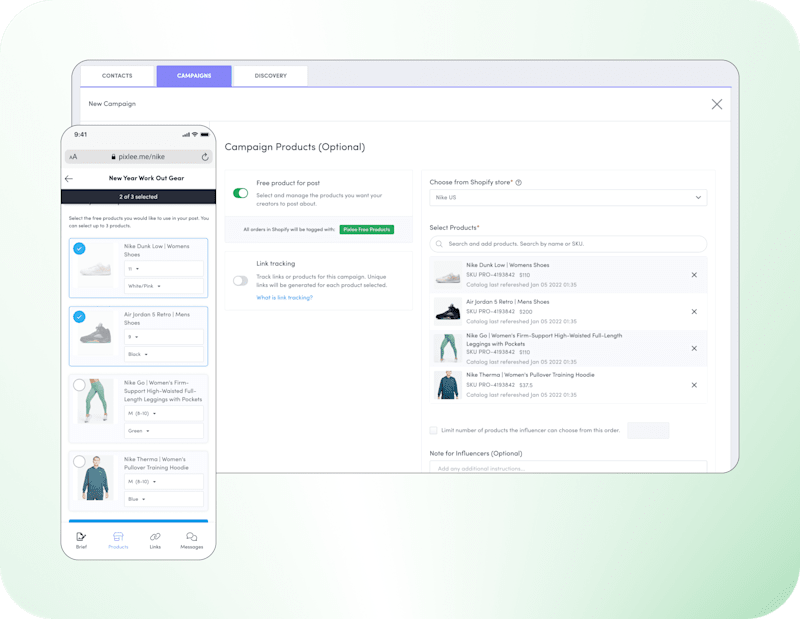Click help icon beside Shopify store label
800x619 pixels.
(x=518, y=182)
